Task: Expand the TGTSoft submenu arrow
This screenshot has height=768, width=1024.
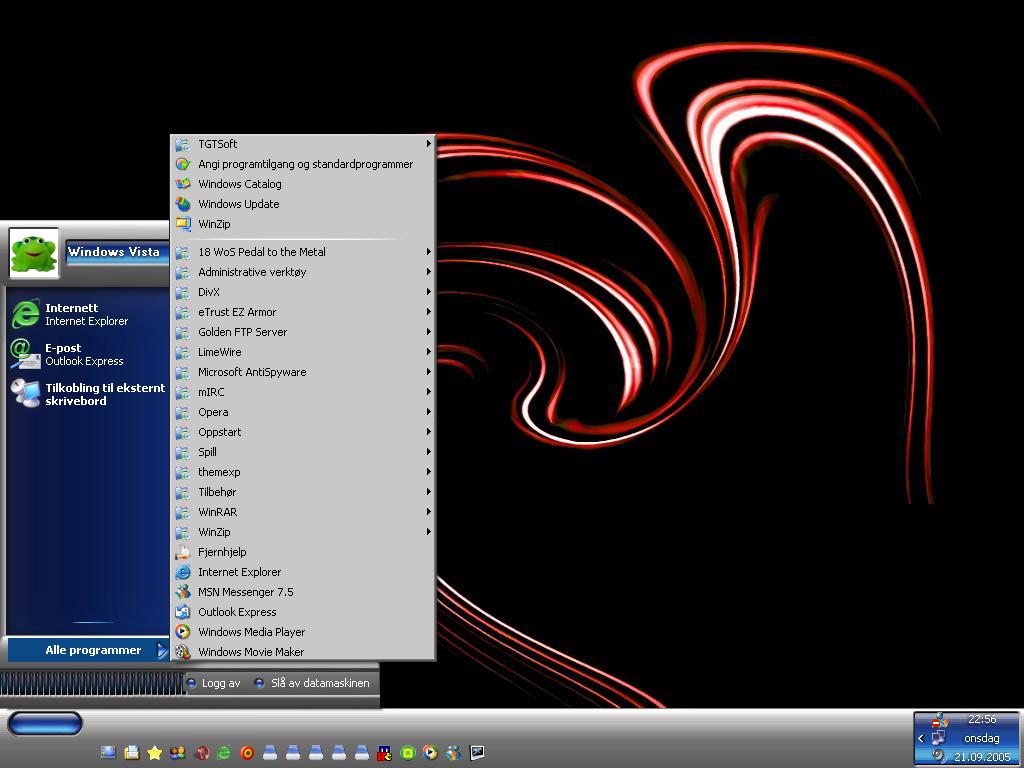Action: (428, 144)
